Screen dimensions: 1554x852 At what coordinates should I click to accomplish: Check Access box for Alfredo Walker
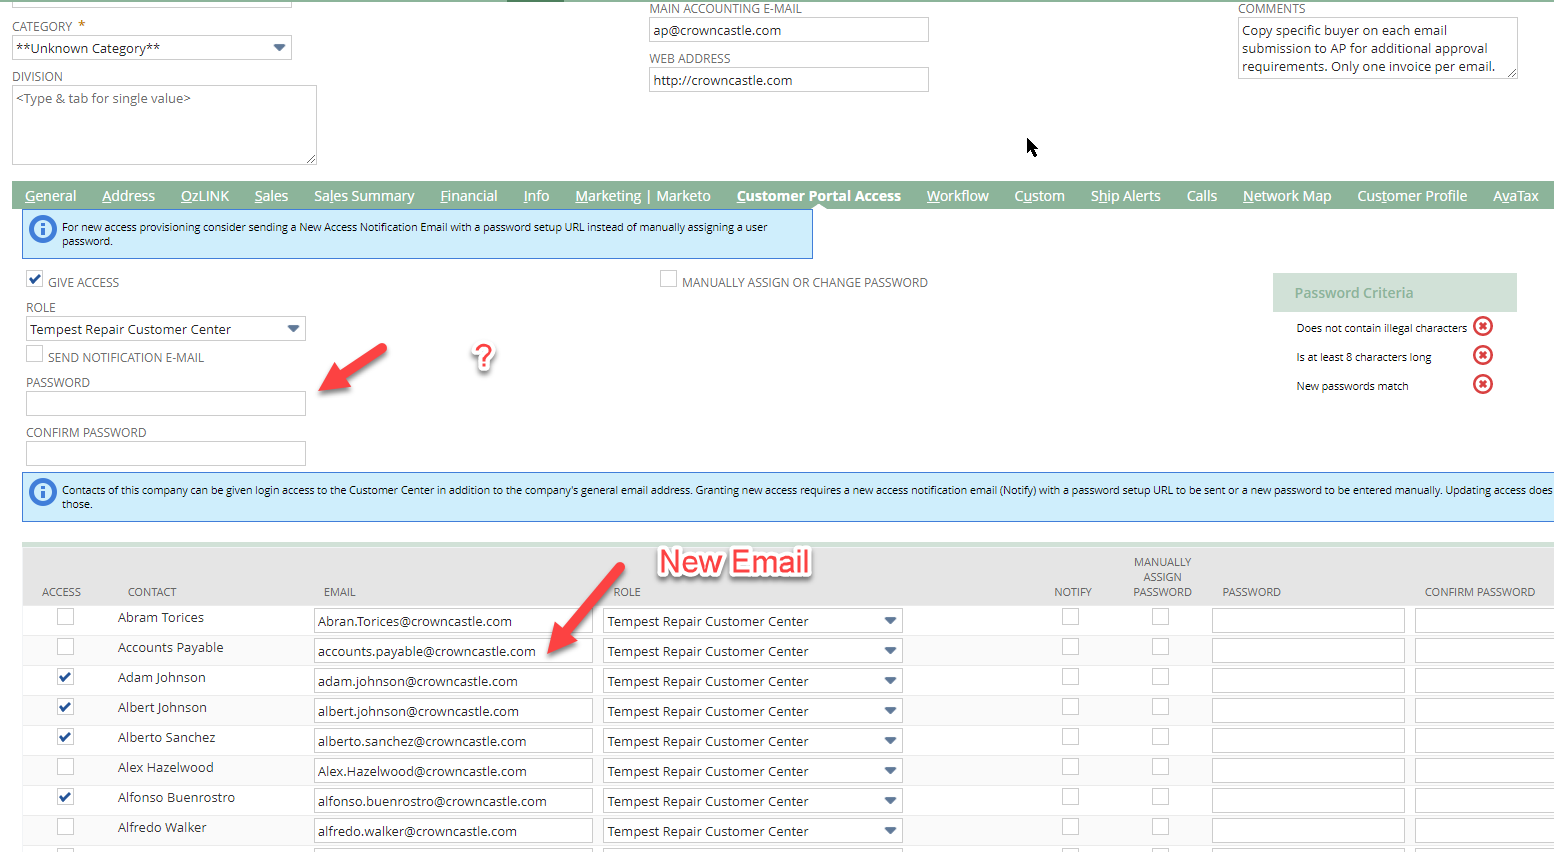pyautogui.click(x=66, y=827)
